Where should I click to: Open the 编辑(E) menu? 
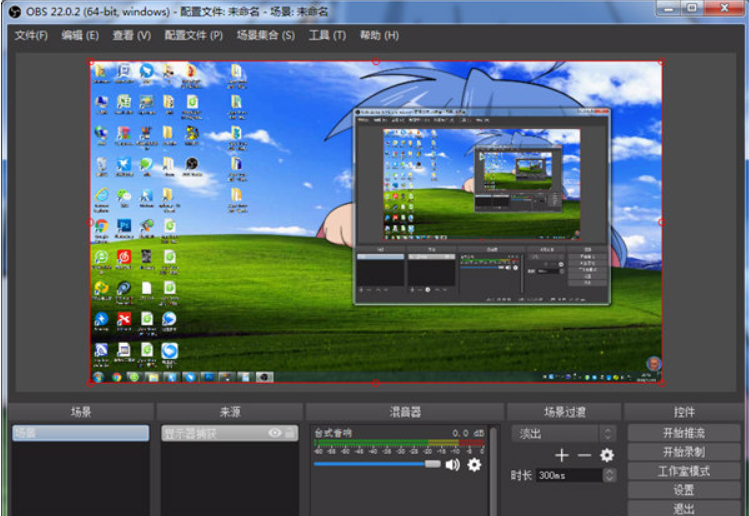80,35
